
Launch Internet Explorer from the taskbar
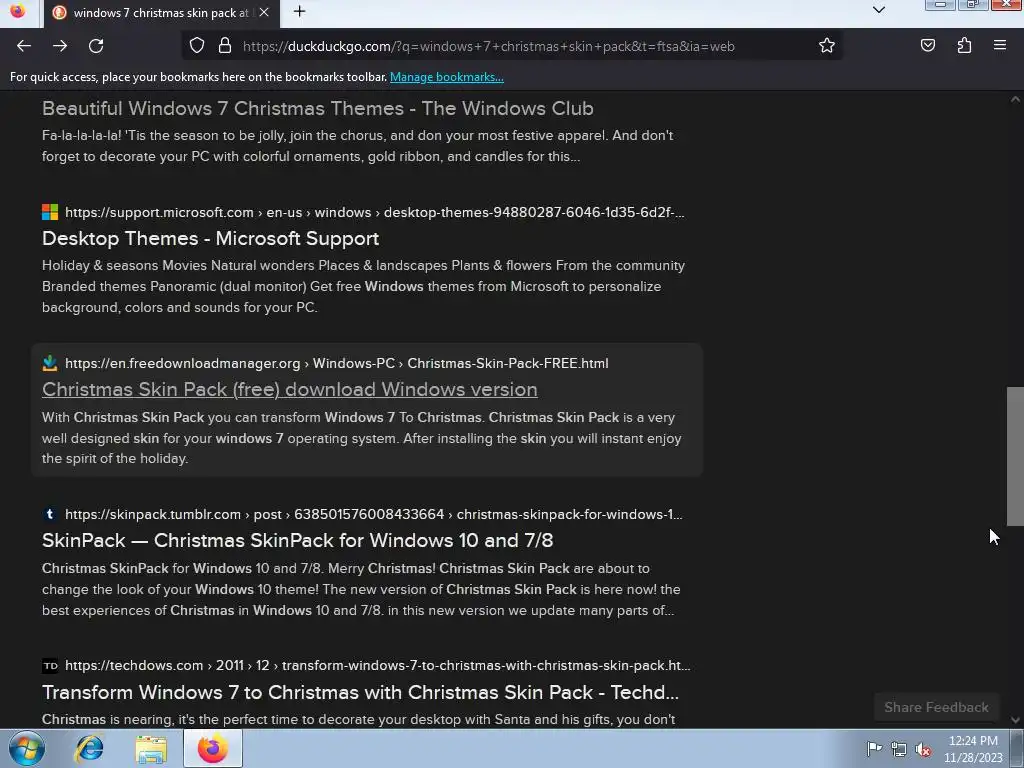pyautogui.click(x=89, y=749)
